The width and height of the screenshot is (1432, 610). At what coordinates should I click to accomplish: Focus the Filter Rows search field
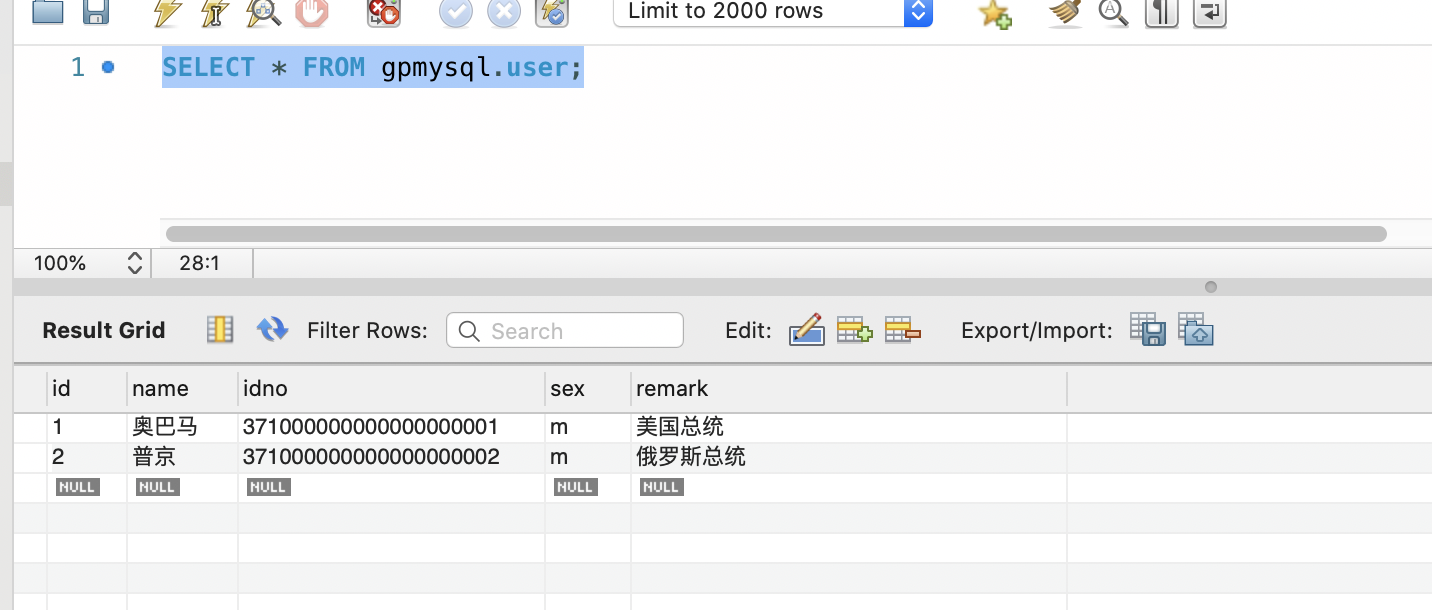coord(565,331)
